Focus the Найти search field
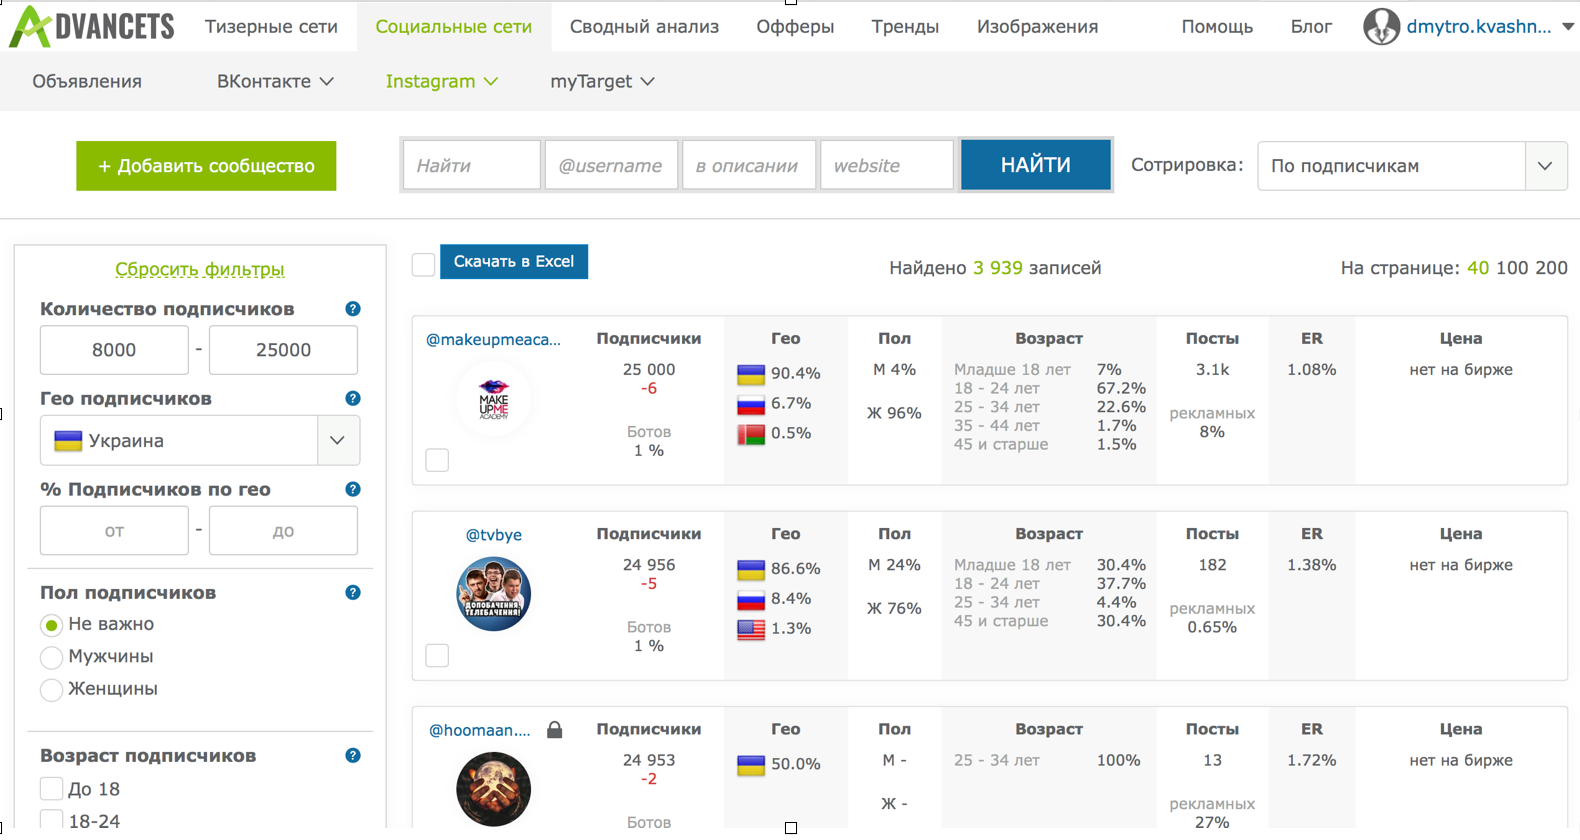This screenshot has height=840, width=1580. pyautogui.click(x=472, y=165)
